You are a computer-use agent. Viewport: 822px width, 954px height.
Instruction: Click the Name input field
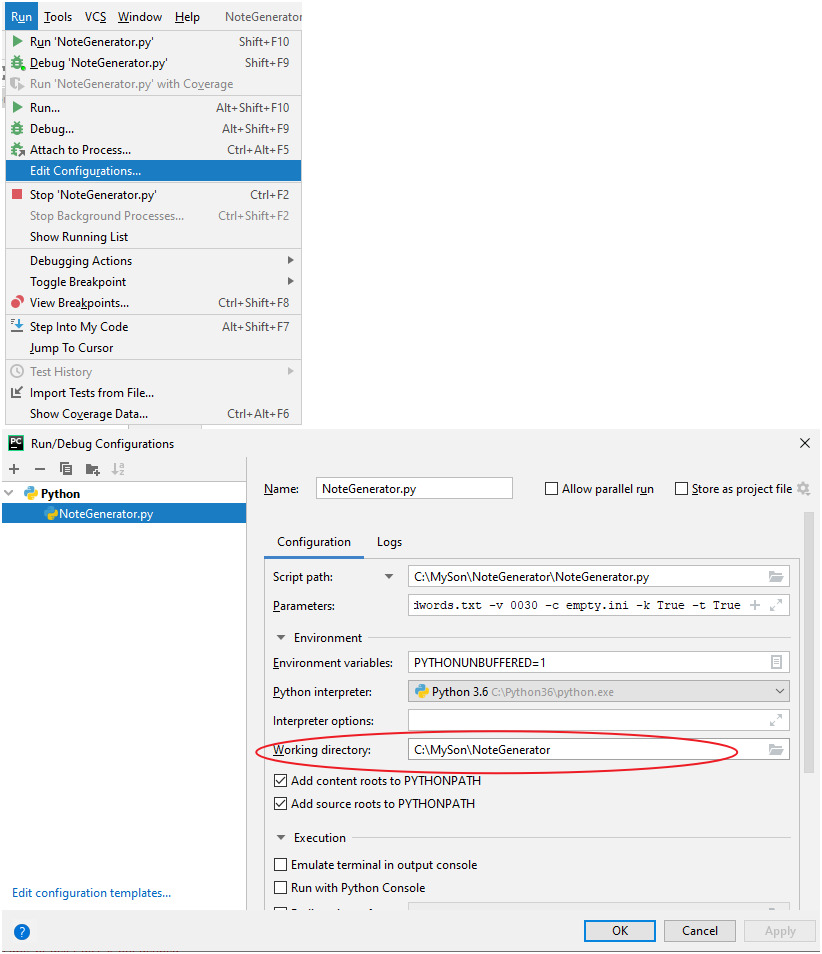[414, 489]
